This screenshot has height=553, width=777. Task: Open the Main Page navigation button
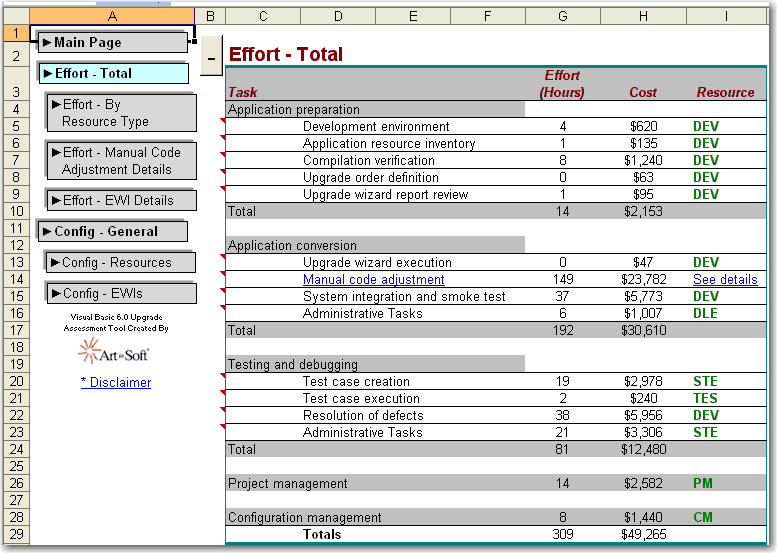(111, 42)
